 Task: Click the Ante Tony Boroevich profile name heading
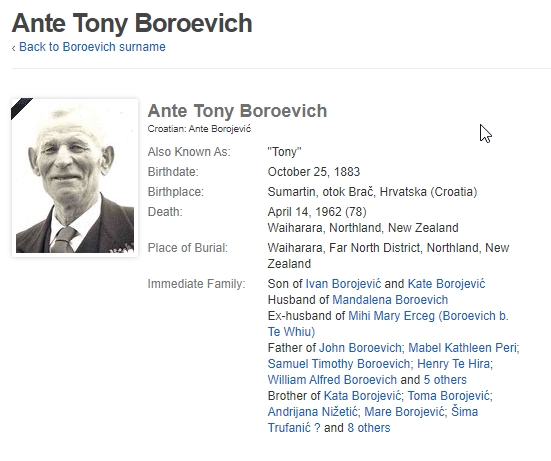[237, 111]
